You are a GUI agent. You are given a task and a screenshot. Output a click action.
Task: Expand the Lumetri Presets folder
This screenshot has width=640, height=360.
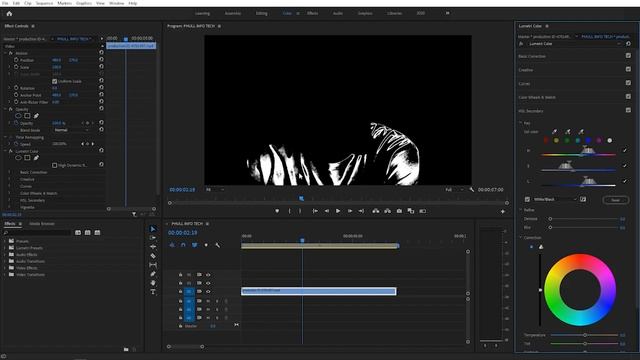click(5, 248)
